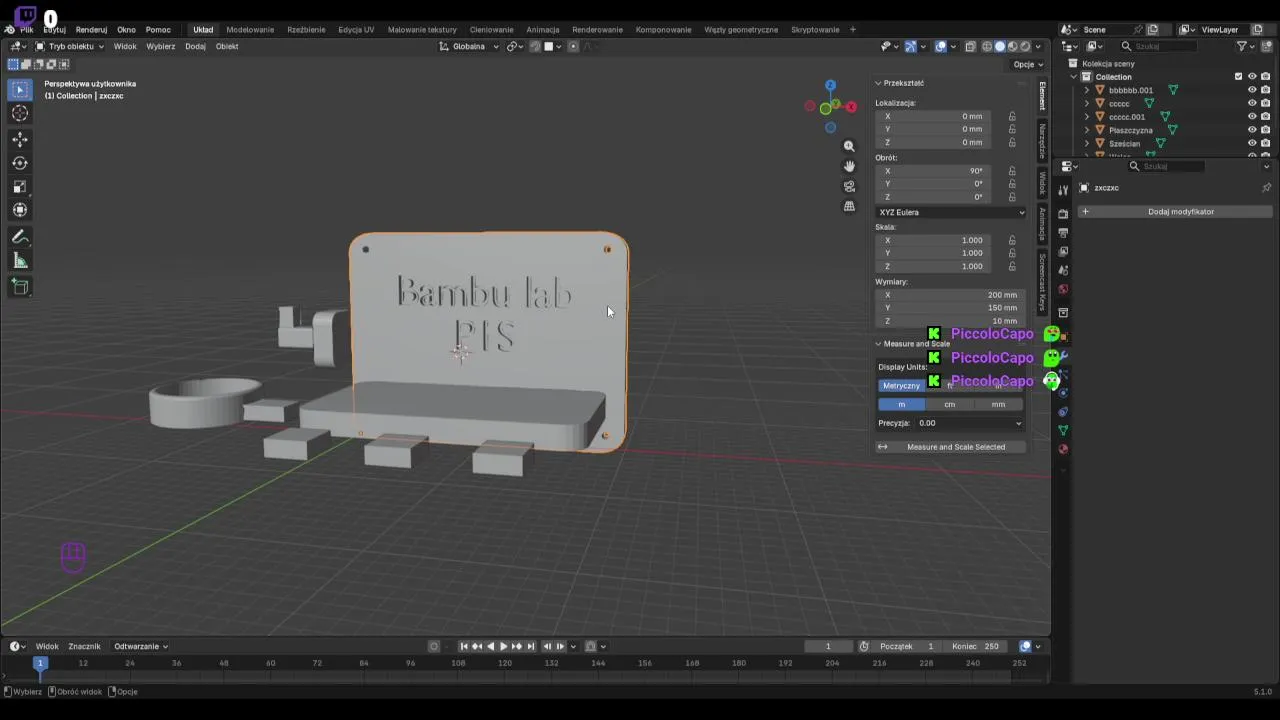Switch to the Modelowanie workspace tab
The image size is (1280, 720).
click(250, 29)
